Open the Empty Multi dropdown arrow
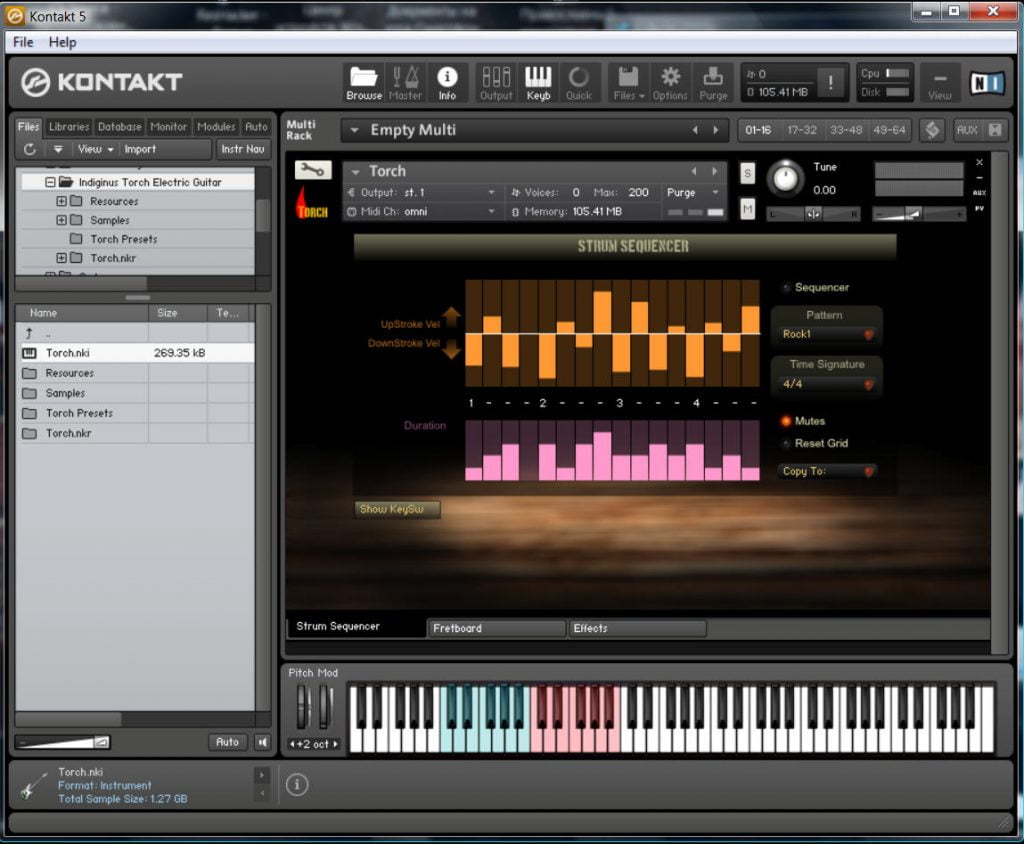Screen dimensions: 1024x844 coord(355,130)
